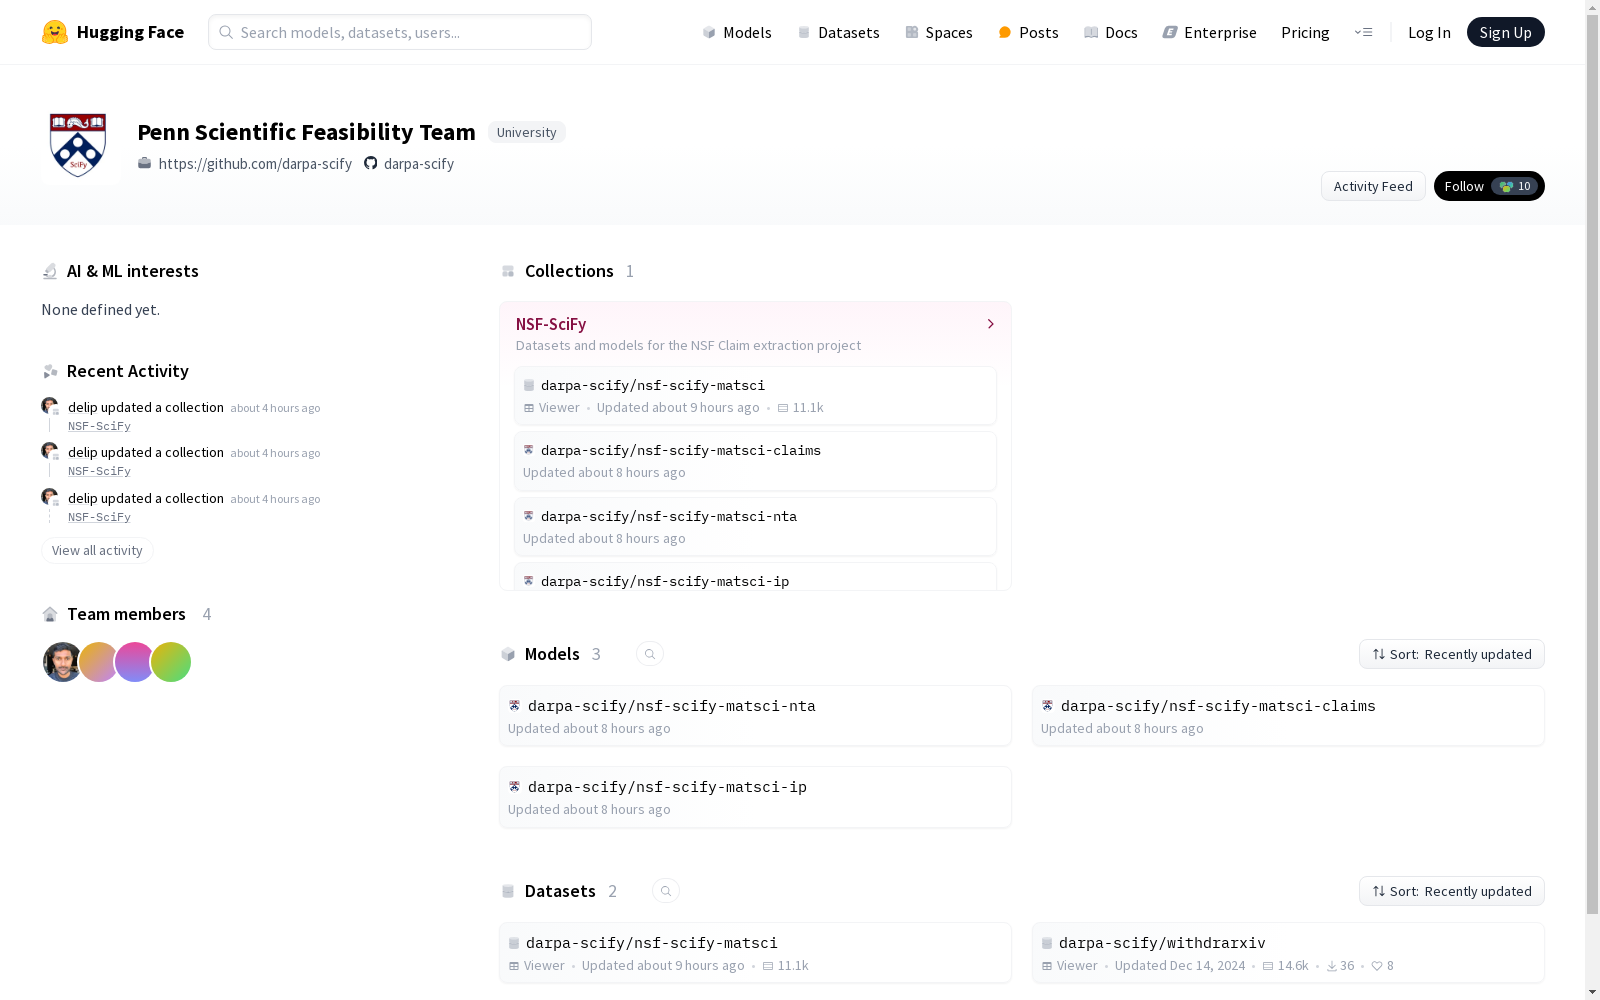Open nsf-scify-matsci-claims in the collection
Screen dimensions: 1600x1000
[755, 461]
